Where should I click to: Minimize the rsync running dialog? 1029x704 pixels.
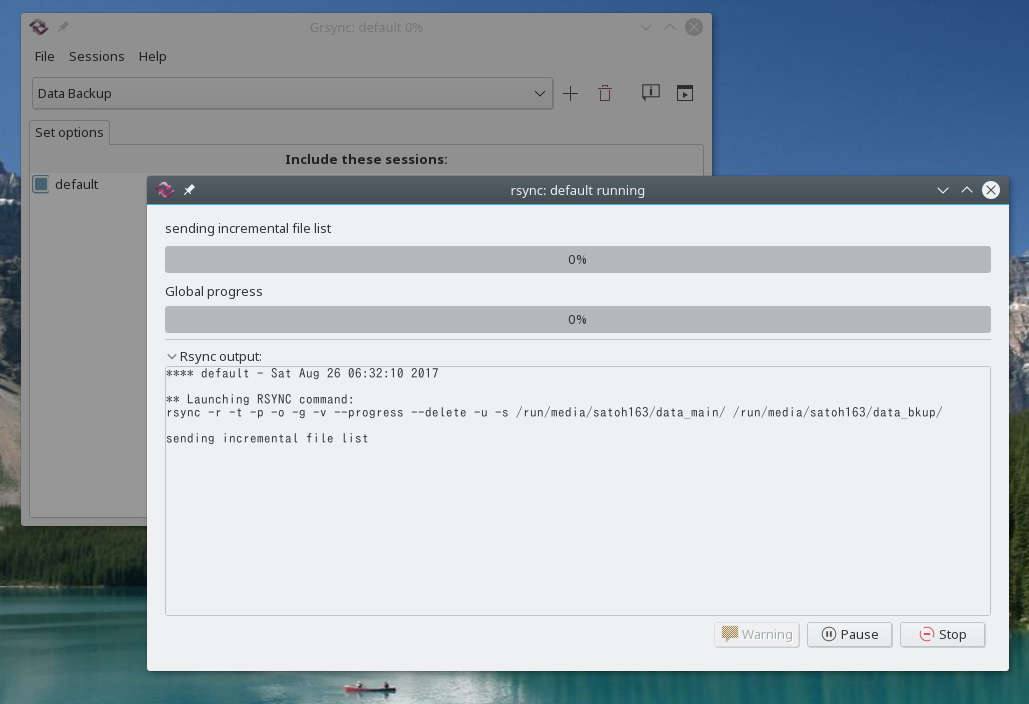click(942, 190)
